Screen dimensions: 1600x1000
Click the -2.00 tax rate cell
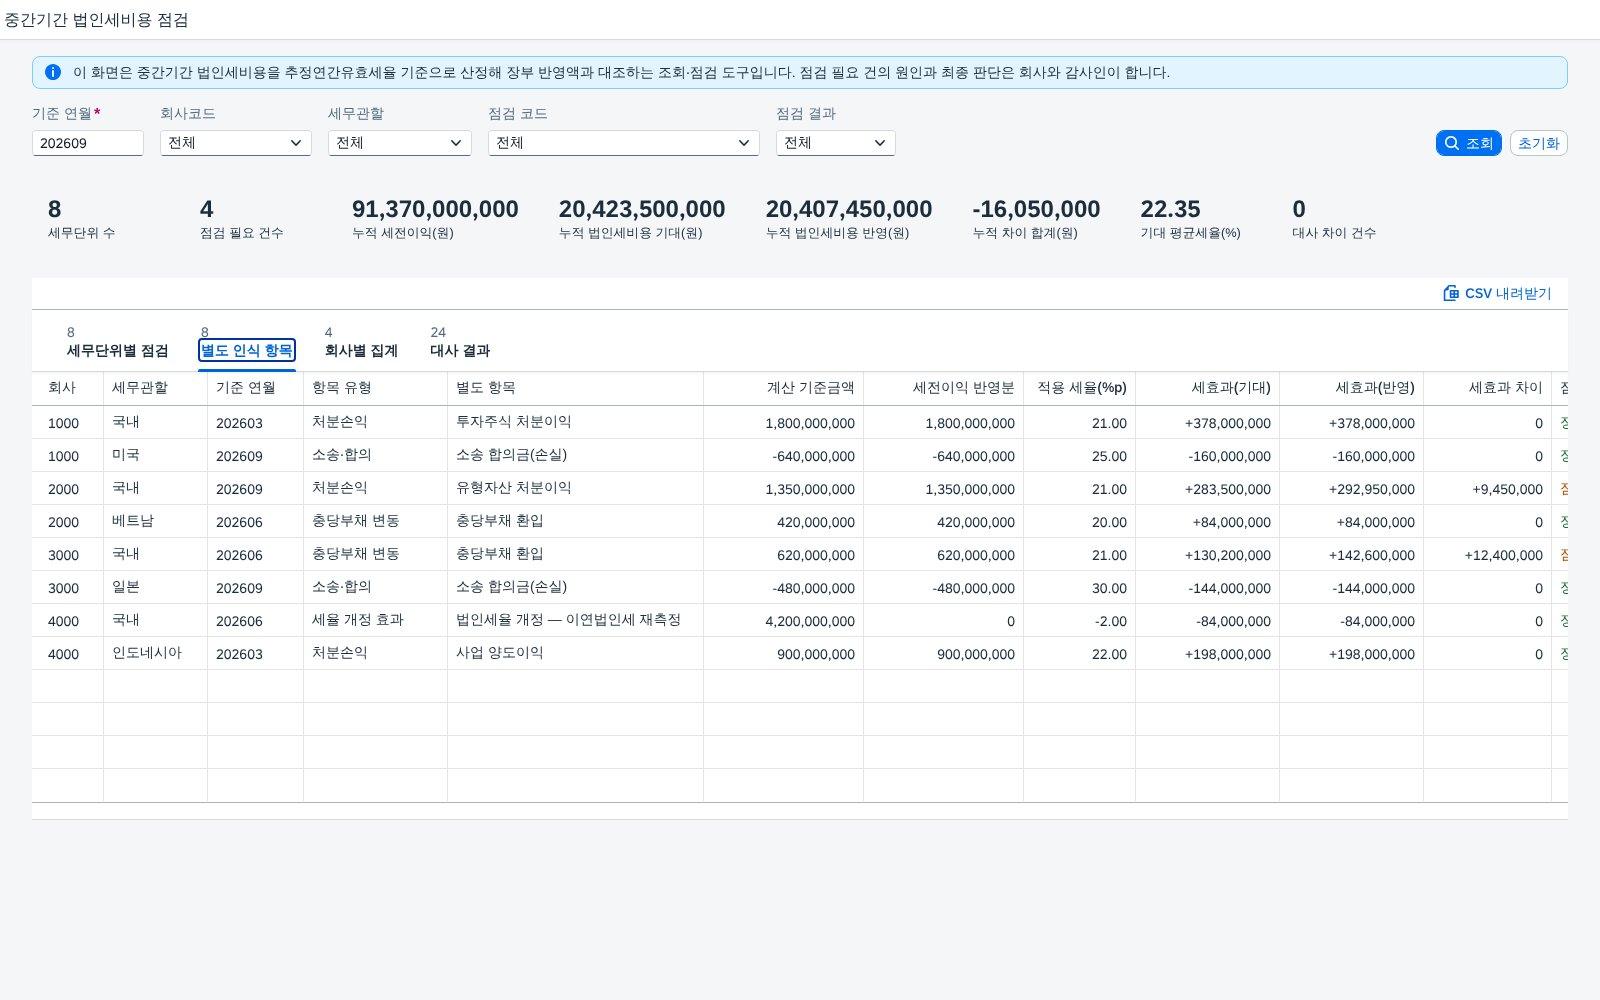point(1080,621)
